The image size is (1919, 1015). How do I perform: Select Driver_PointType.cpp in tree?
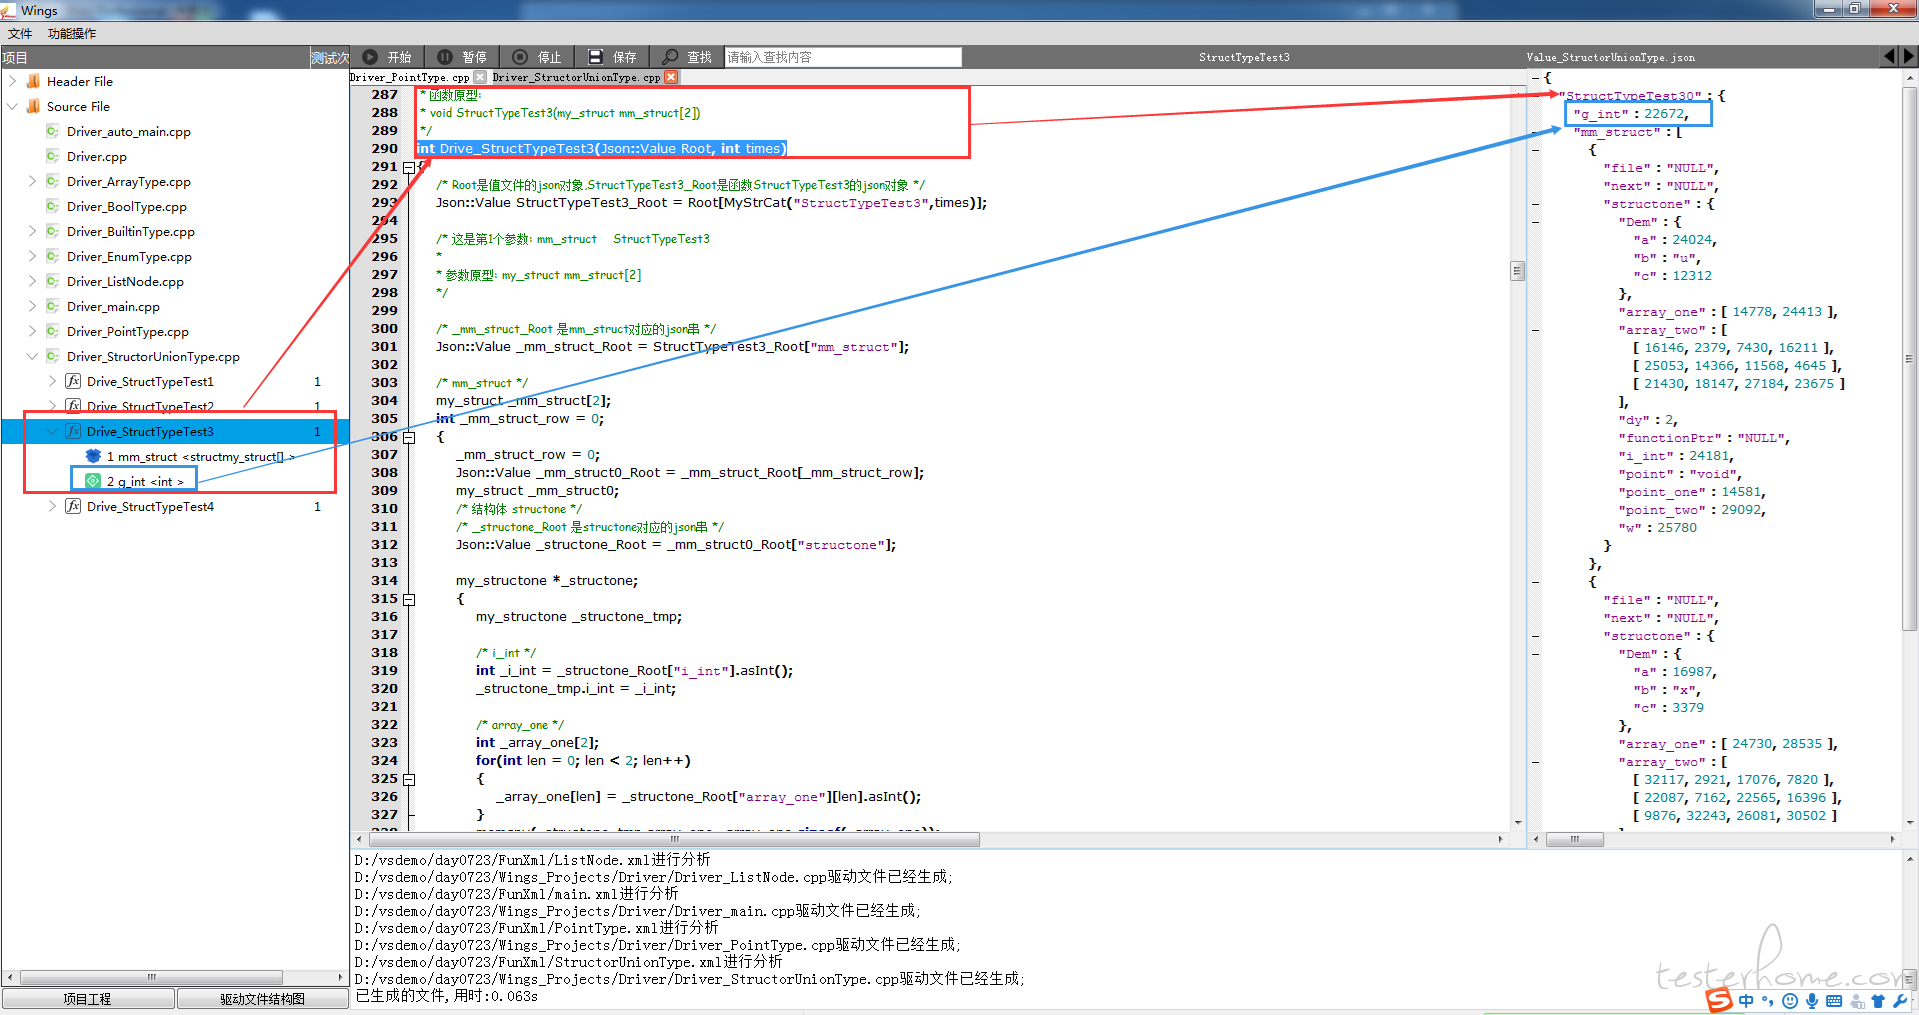click(x=128, y=331)
